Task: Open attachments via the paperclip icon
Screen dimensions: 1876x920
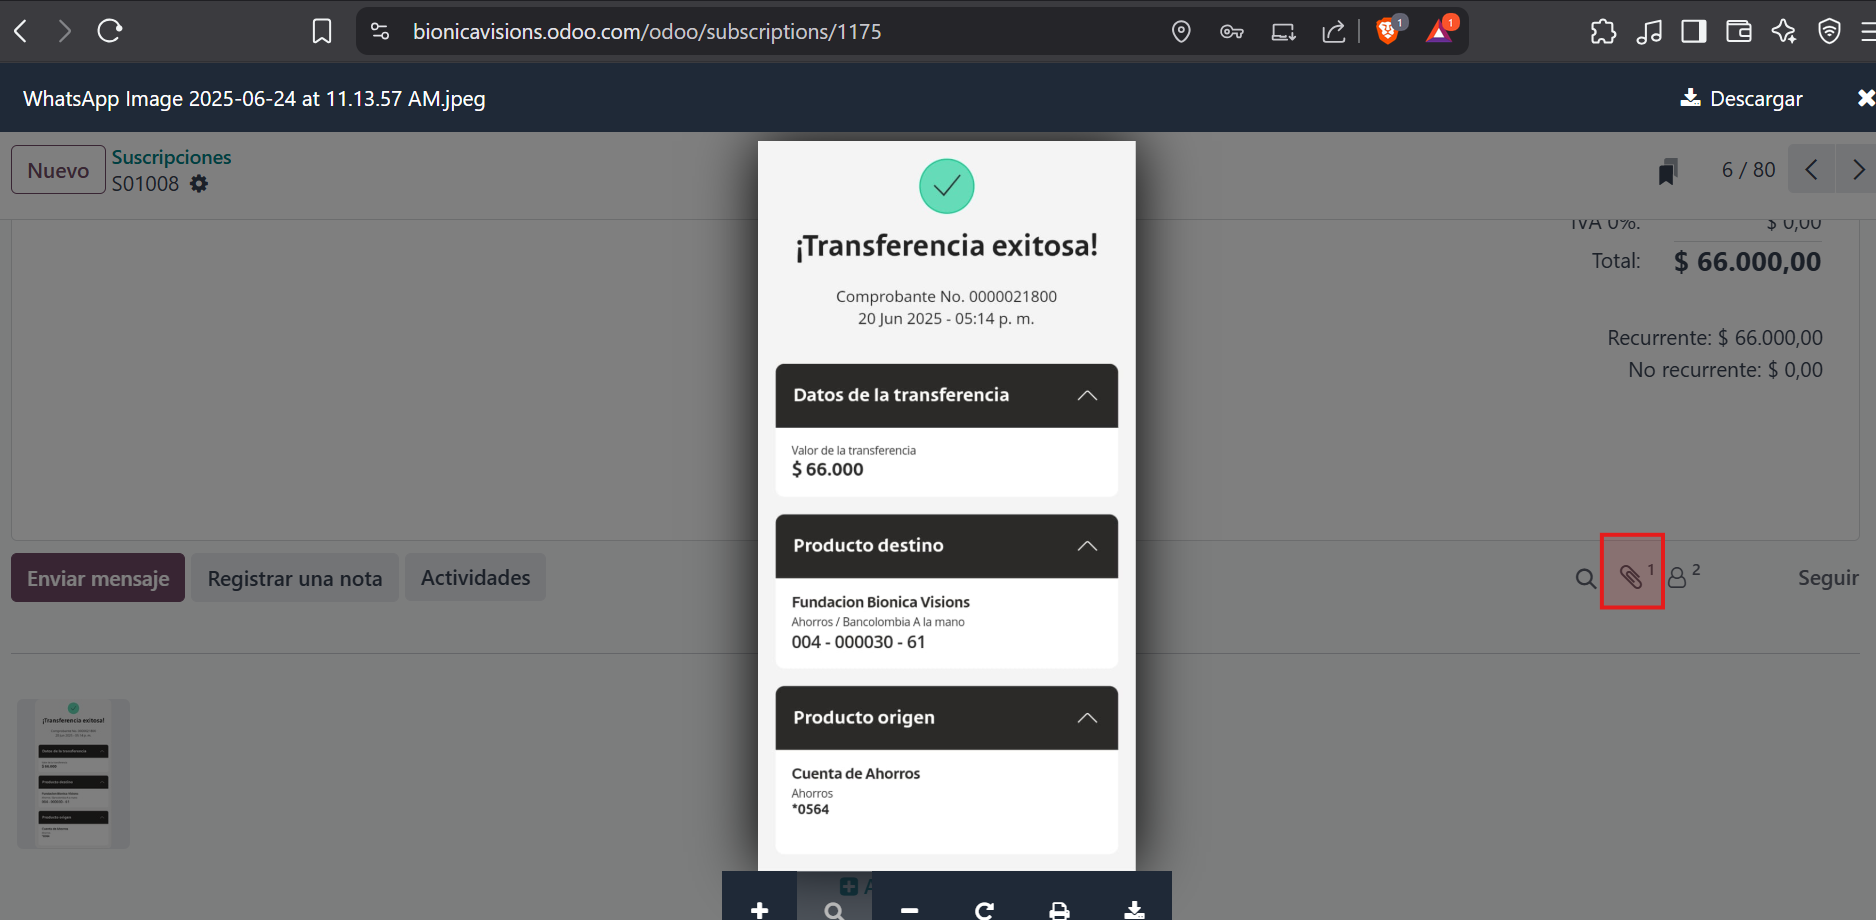Action: pyautogui.click(x=1631, y=576)
